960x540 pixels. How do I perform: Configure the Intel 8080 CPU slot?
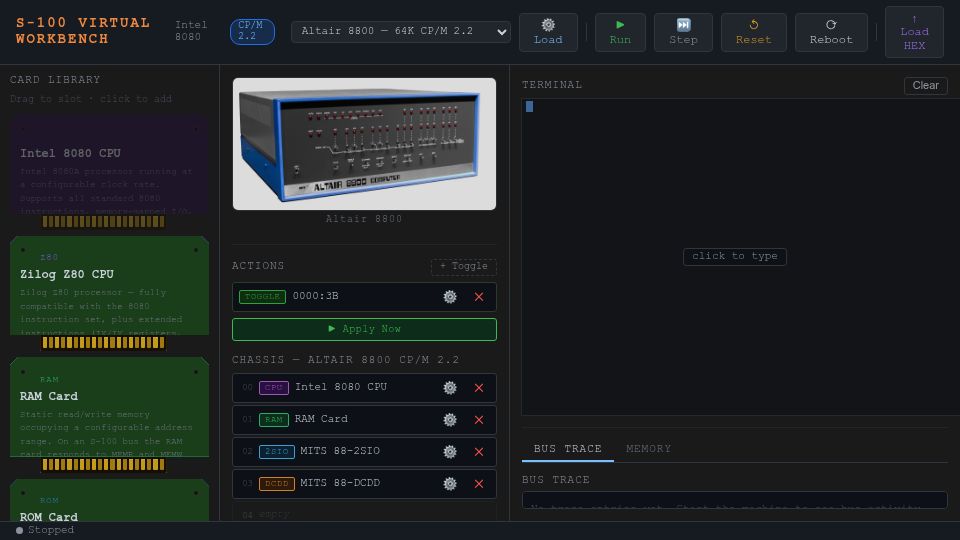click(x=450, y=388)
